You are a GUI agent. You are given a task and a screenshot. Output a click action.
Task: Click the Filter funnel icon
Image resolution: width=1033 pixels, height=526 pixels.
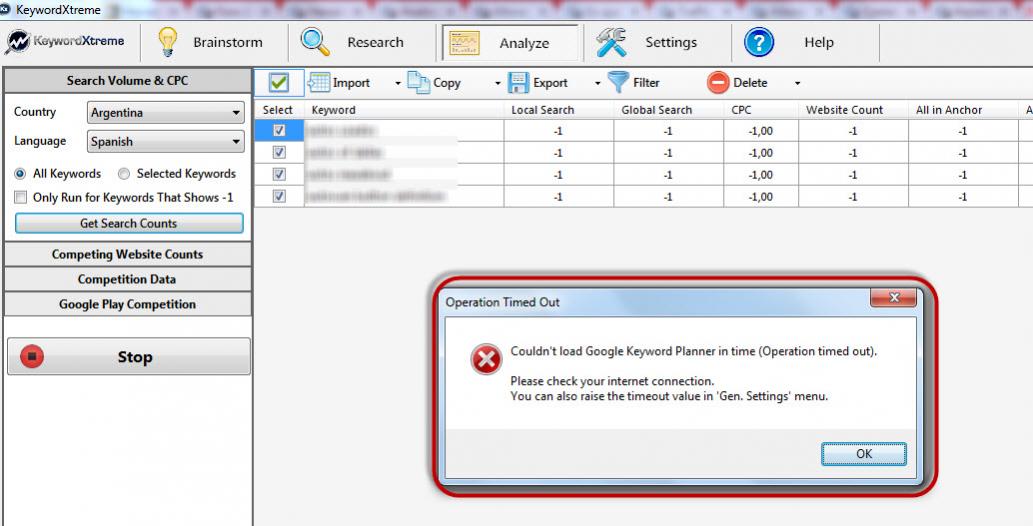618,83
